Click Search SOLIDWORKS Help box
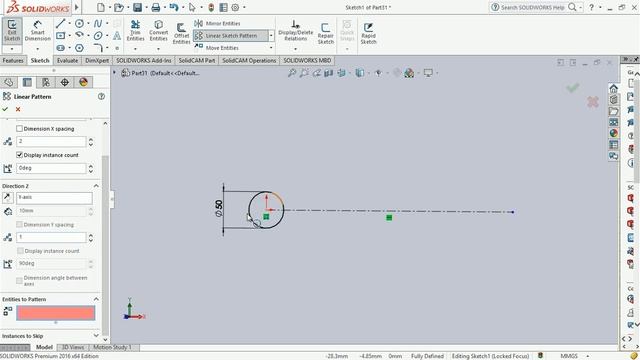The height and width of the screenshot is (360, 640). [x=533, y=7]
